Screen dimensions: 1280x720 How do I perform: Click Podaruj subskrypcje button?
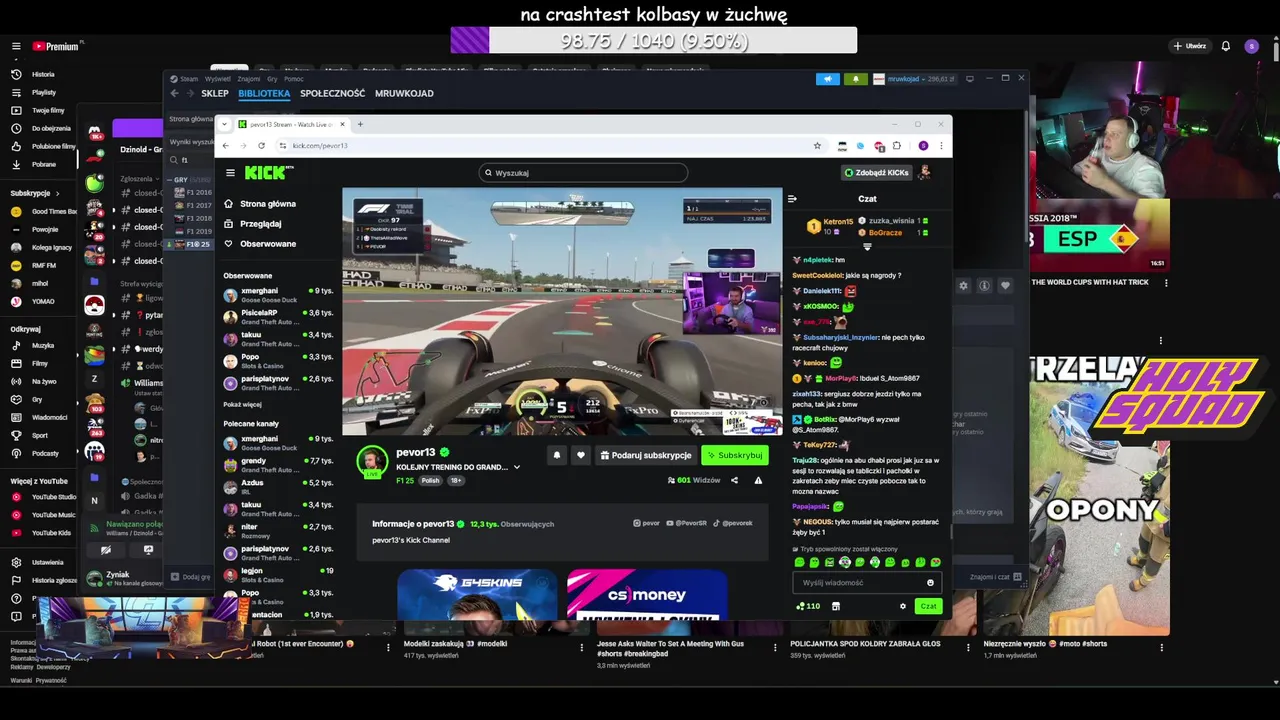(645, 455)
